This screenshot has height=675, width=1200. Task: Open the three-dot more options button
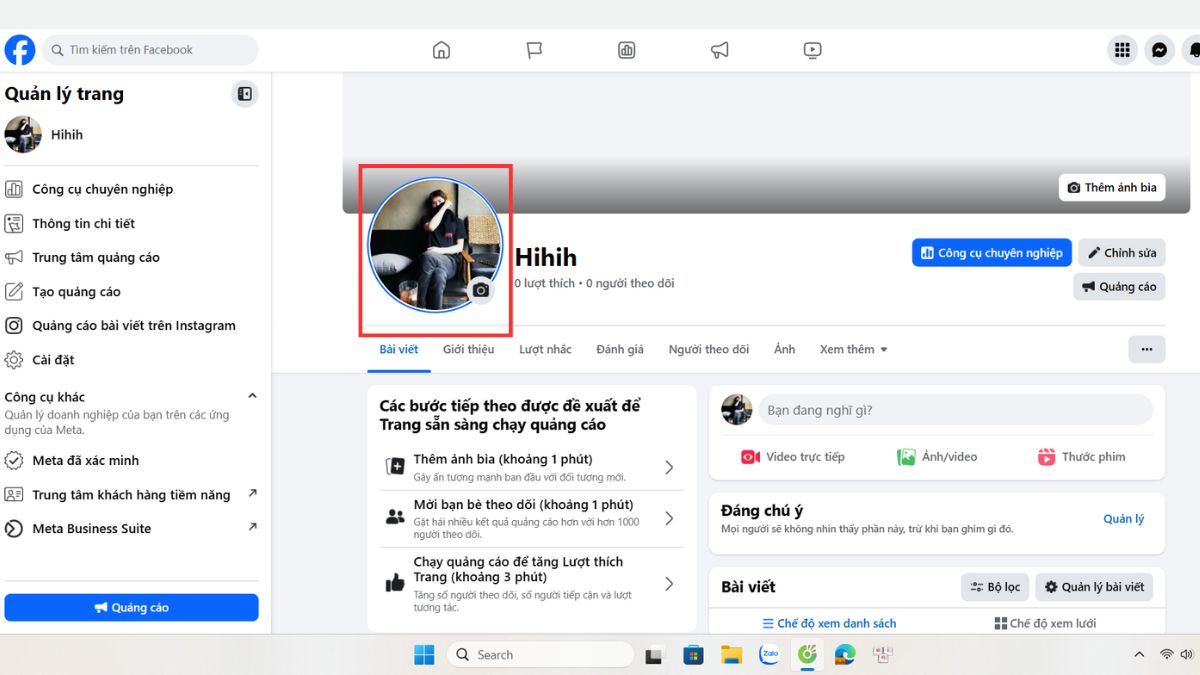pos(1146,349)
